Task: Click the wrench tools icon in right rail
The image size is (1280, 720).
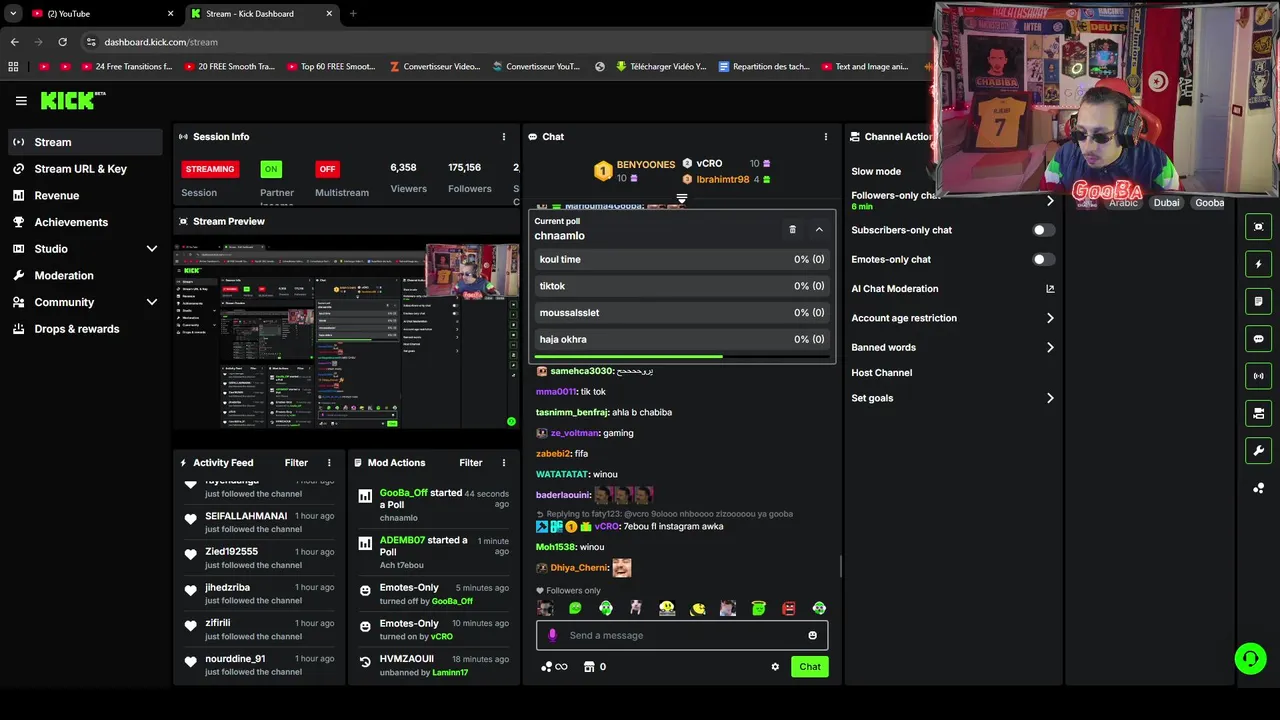Action: [x=1259, y=451]
